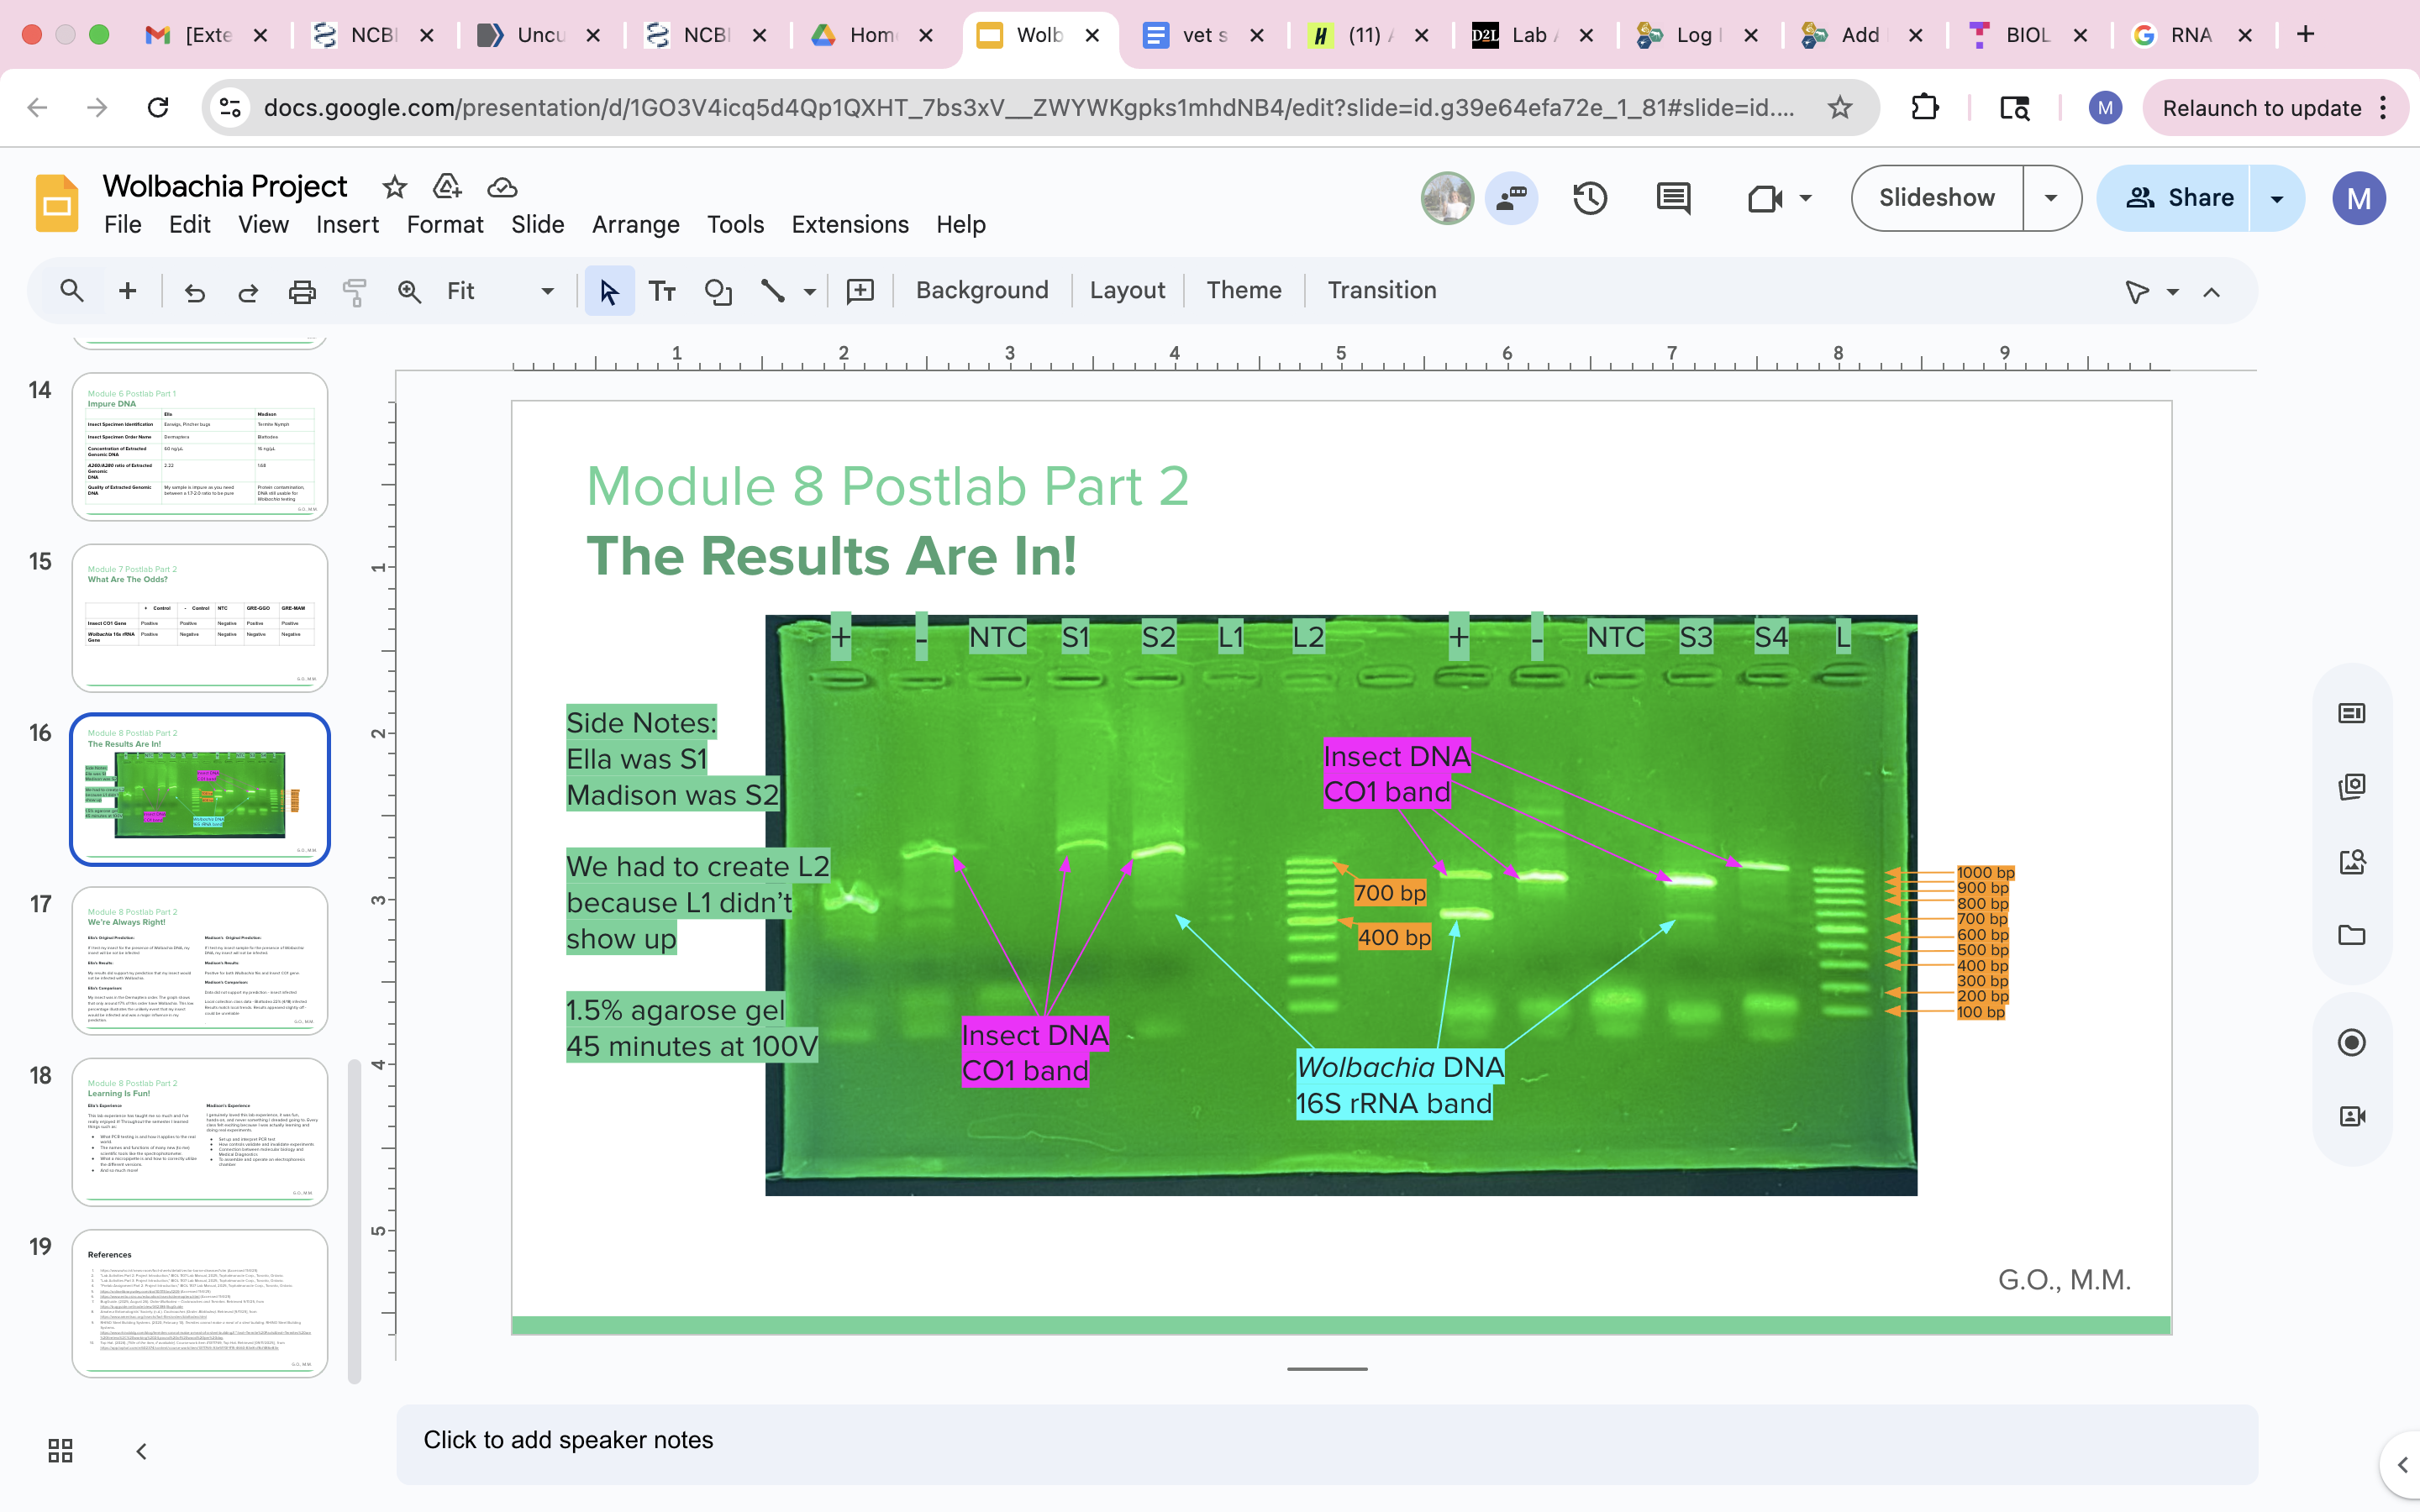Open the Fit zoom level dropdown
This screenshot has height=1512, width=2420.
546,291
